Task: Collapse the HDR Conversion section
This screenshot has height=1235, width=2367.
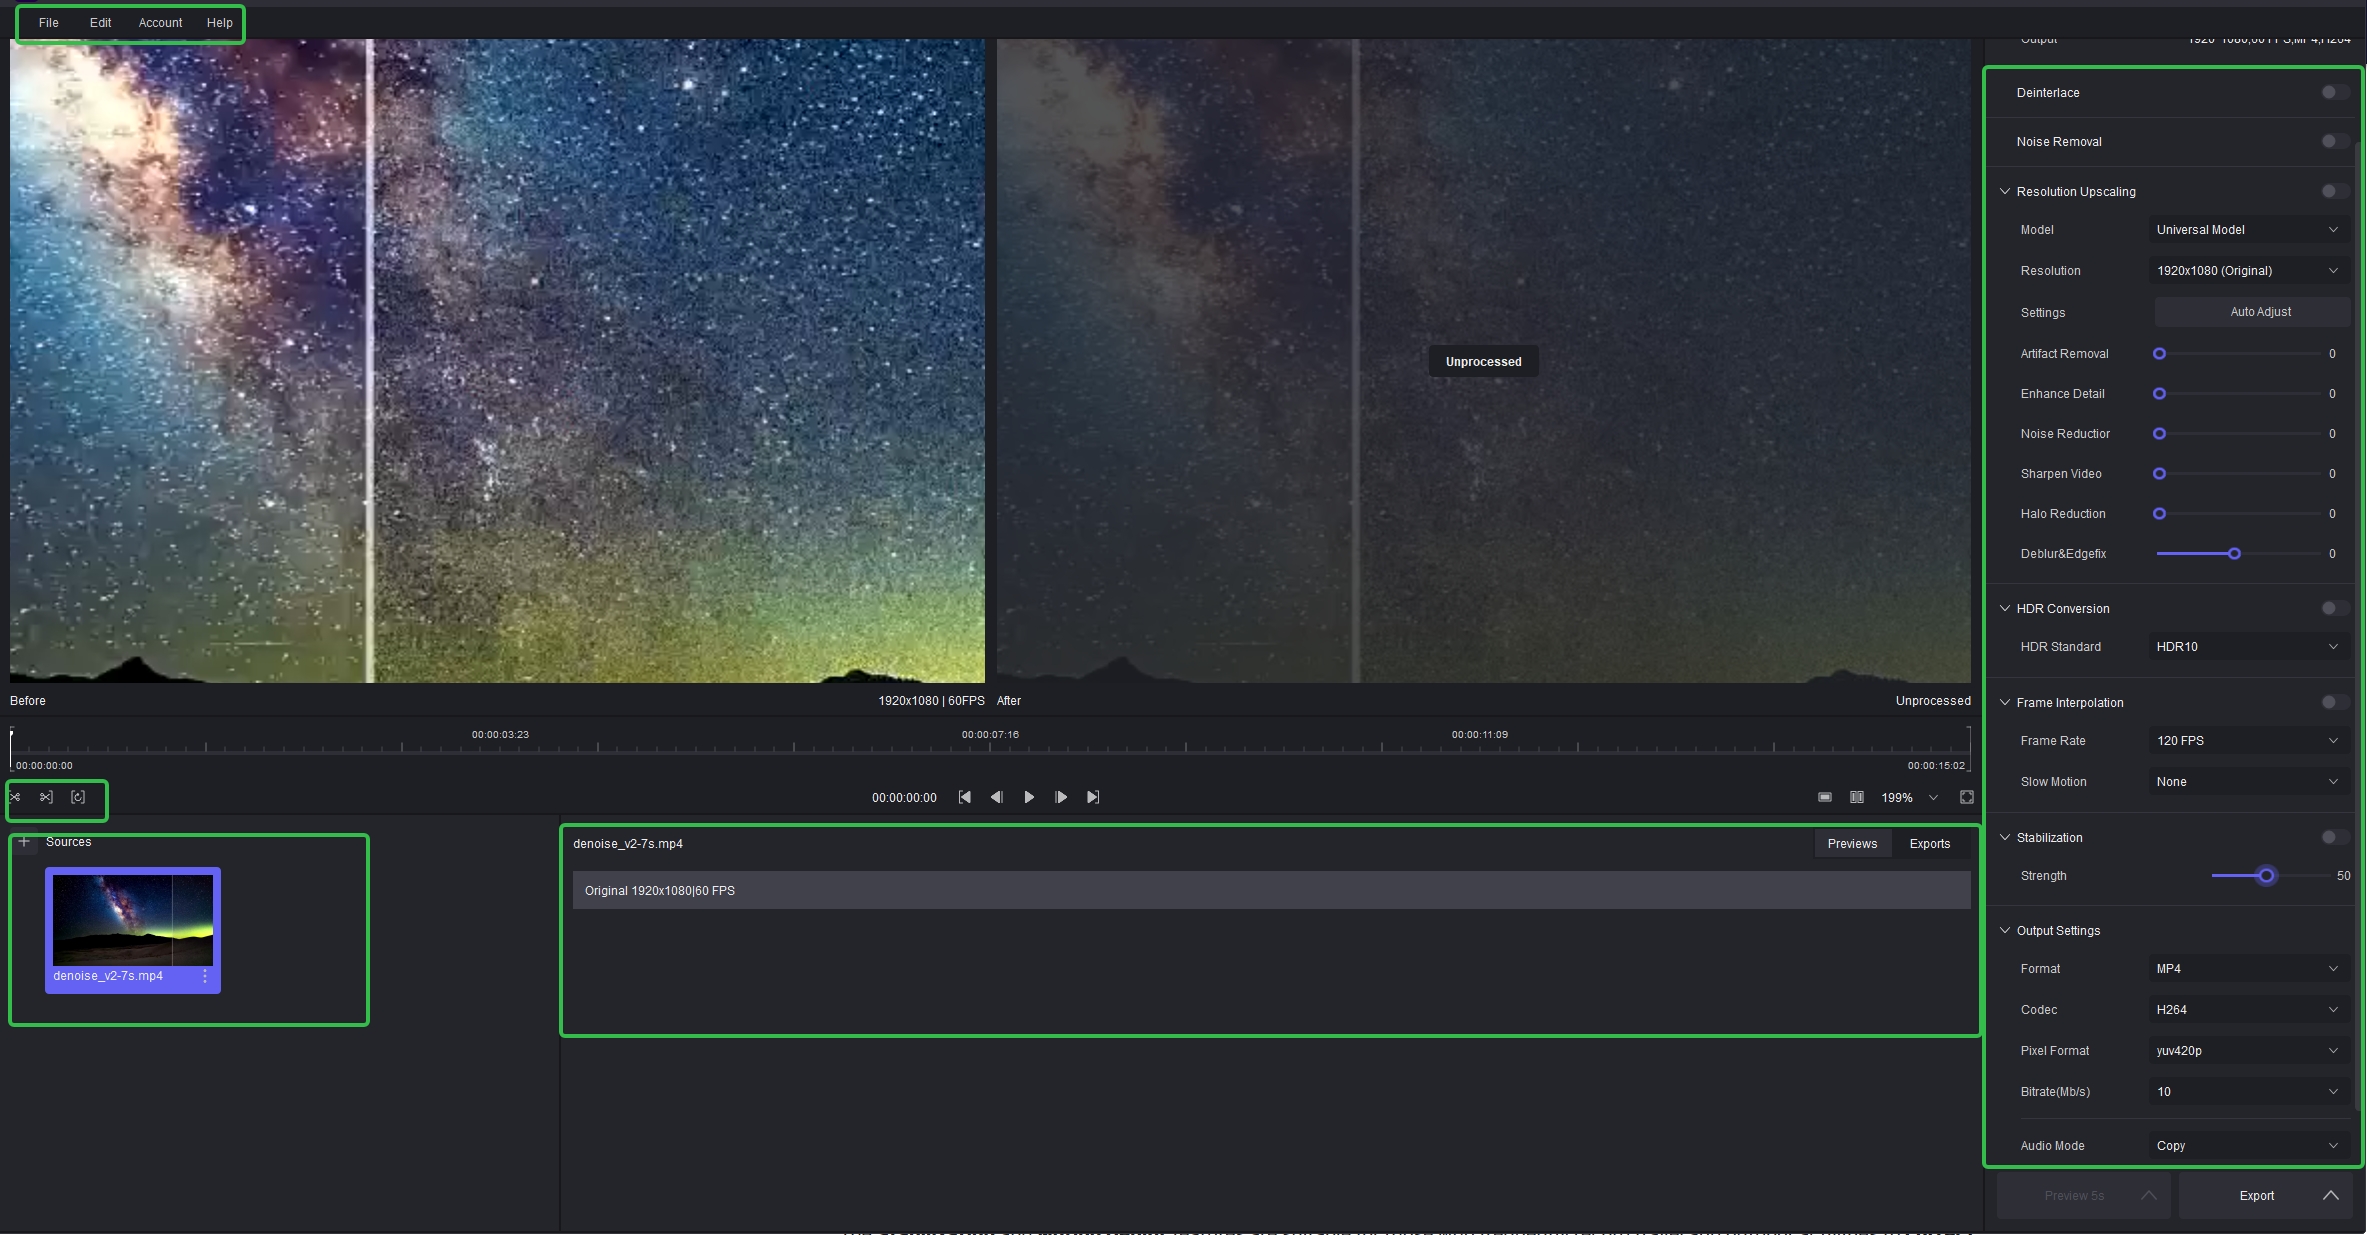Action: pos(2005,608)
